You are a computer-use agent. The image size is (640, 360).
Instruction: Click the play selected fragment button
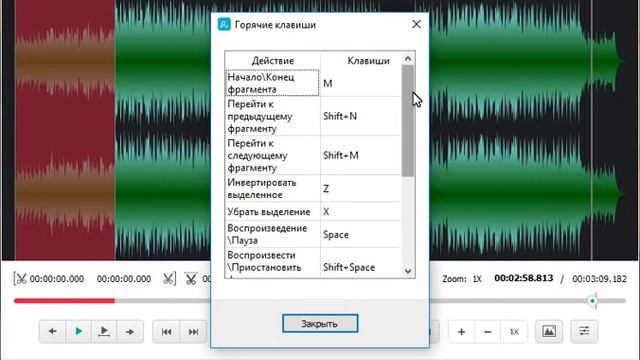pos(104,331)
